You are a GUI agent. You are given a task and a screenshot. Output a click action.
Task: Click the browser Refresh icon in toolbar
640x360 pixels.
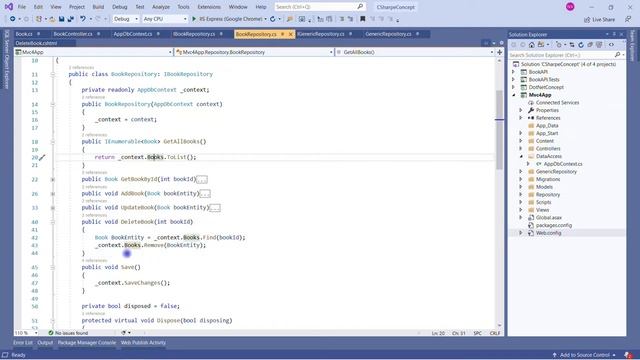pyautogui.click(x=273, y=19)
